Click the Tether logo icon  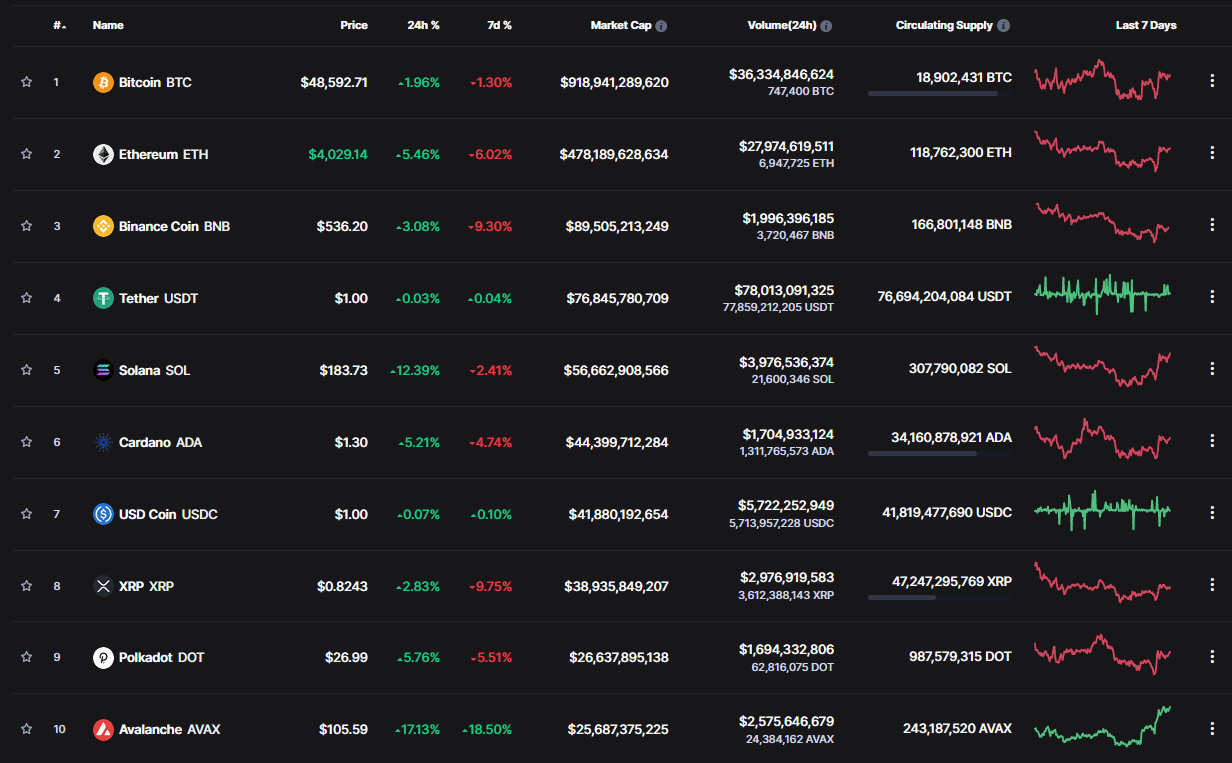(x=103, y=298)
